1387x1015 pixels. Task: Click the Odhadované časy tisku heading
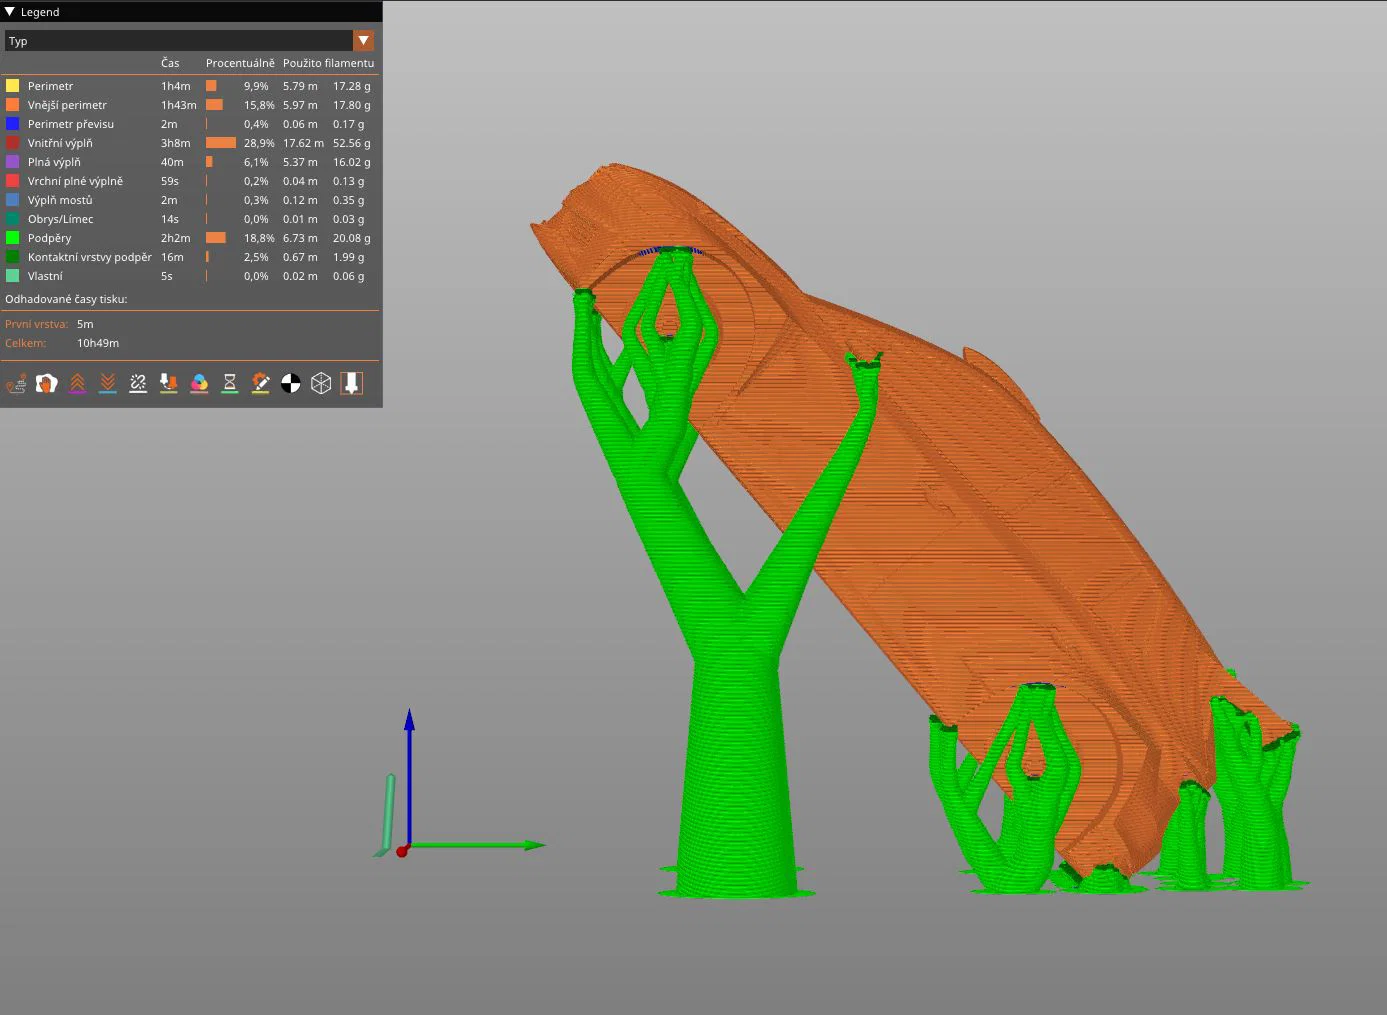click(66, 299)
